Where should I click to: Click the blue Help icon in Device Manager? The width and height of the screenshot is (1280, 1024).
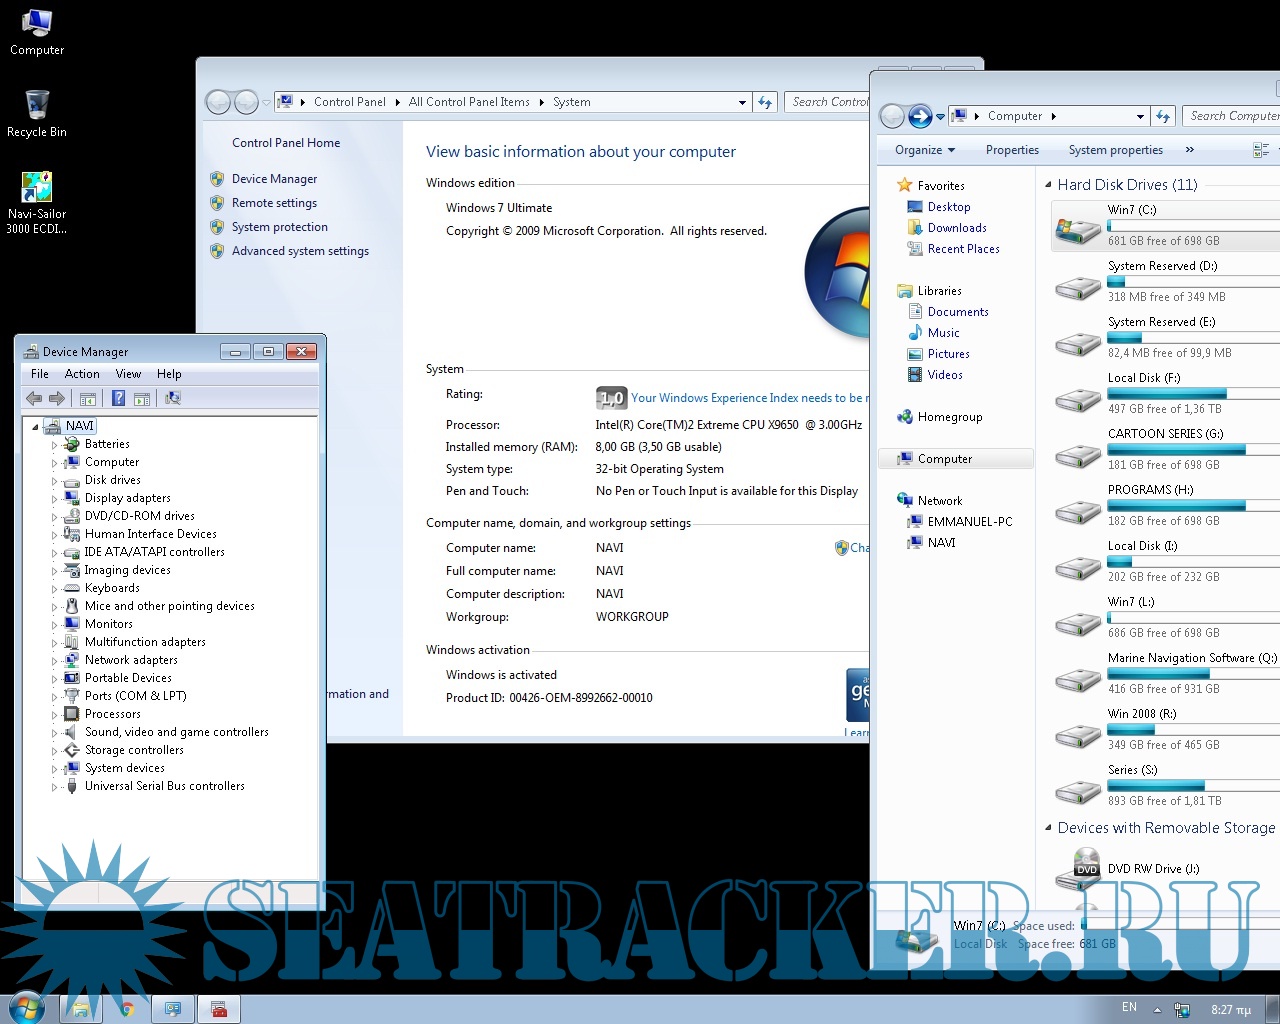tap(118, 398)
